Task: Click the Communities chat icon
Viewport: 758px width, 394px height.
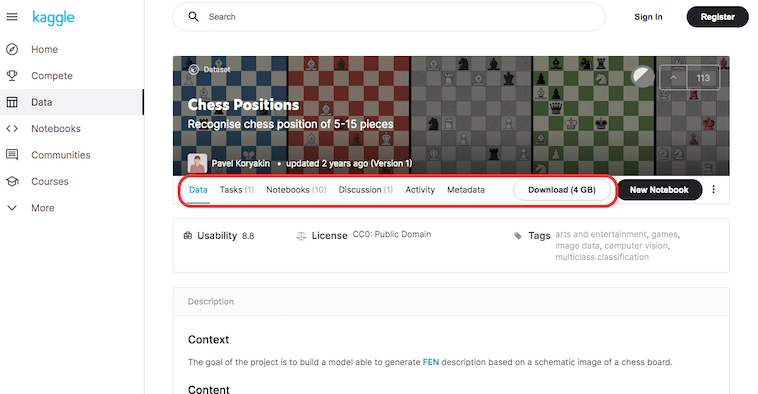Action: [x=12, y=155]
